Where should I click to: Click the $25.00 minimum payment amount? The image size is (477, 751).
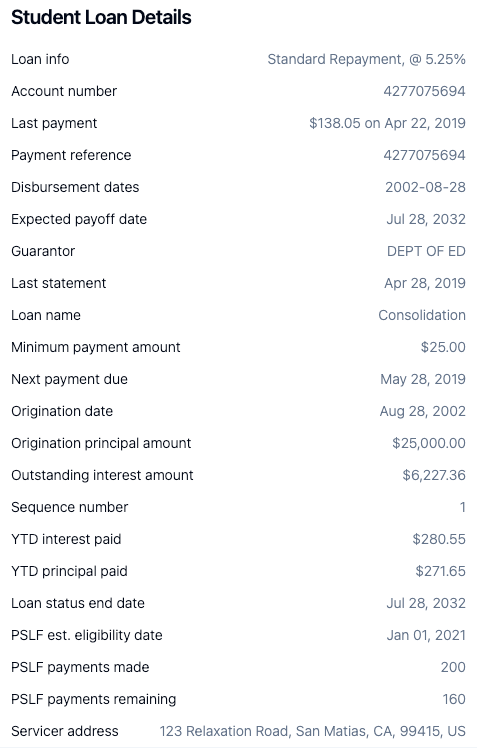(443, 347)
